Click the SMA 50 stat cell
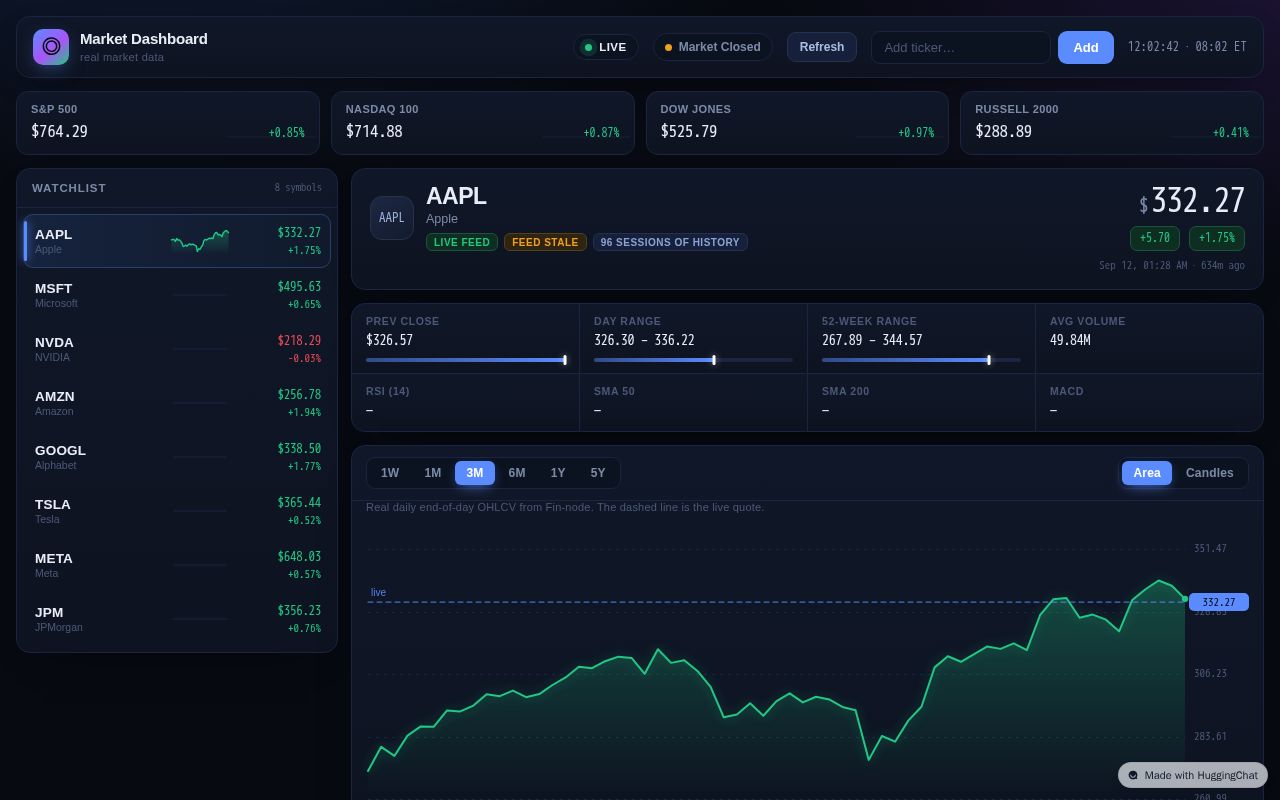 pos(694,402)
